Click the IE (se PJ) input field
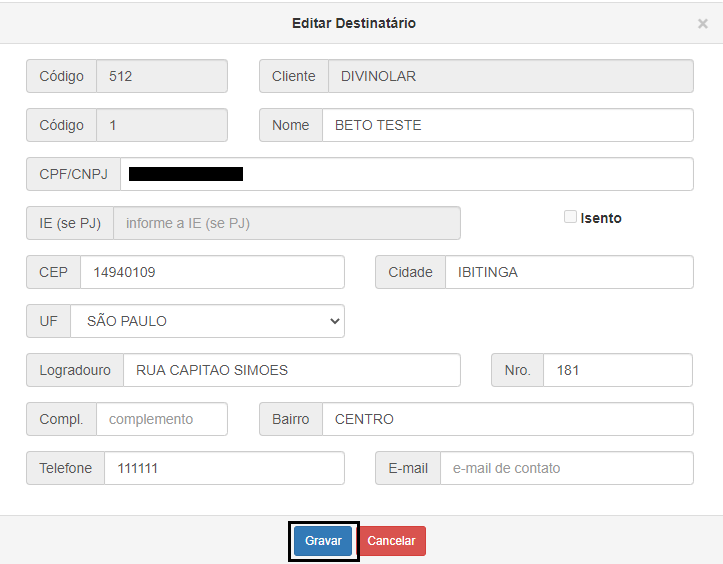This screenshot has height=564, width=723. click(287, 223)
